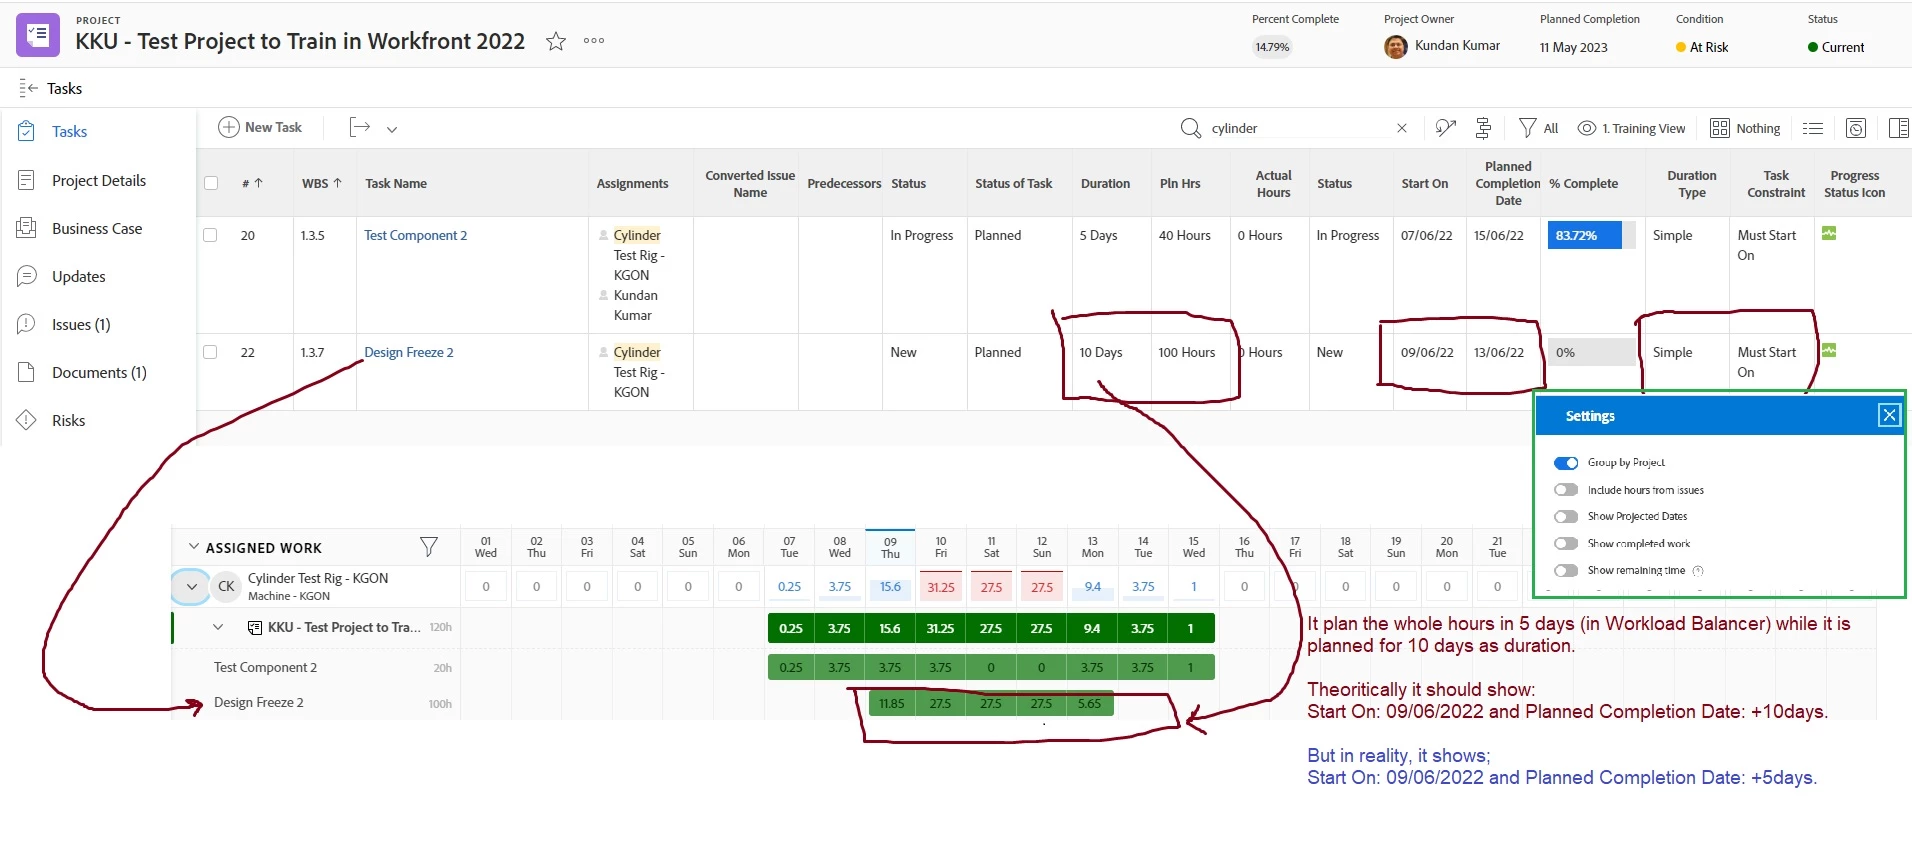Click progress status icon for Test Component 2

coord(1829,234)
